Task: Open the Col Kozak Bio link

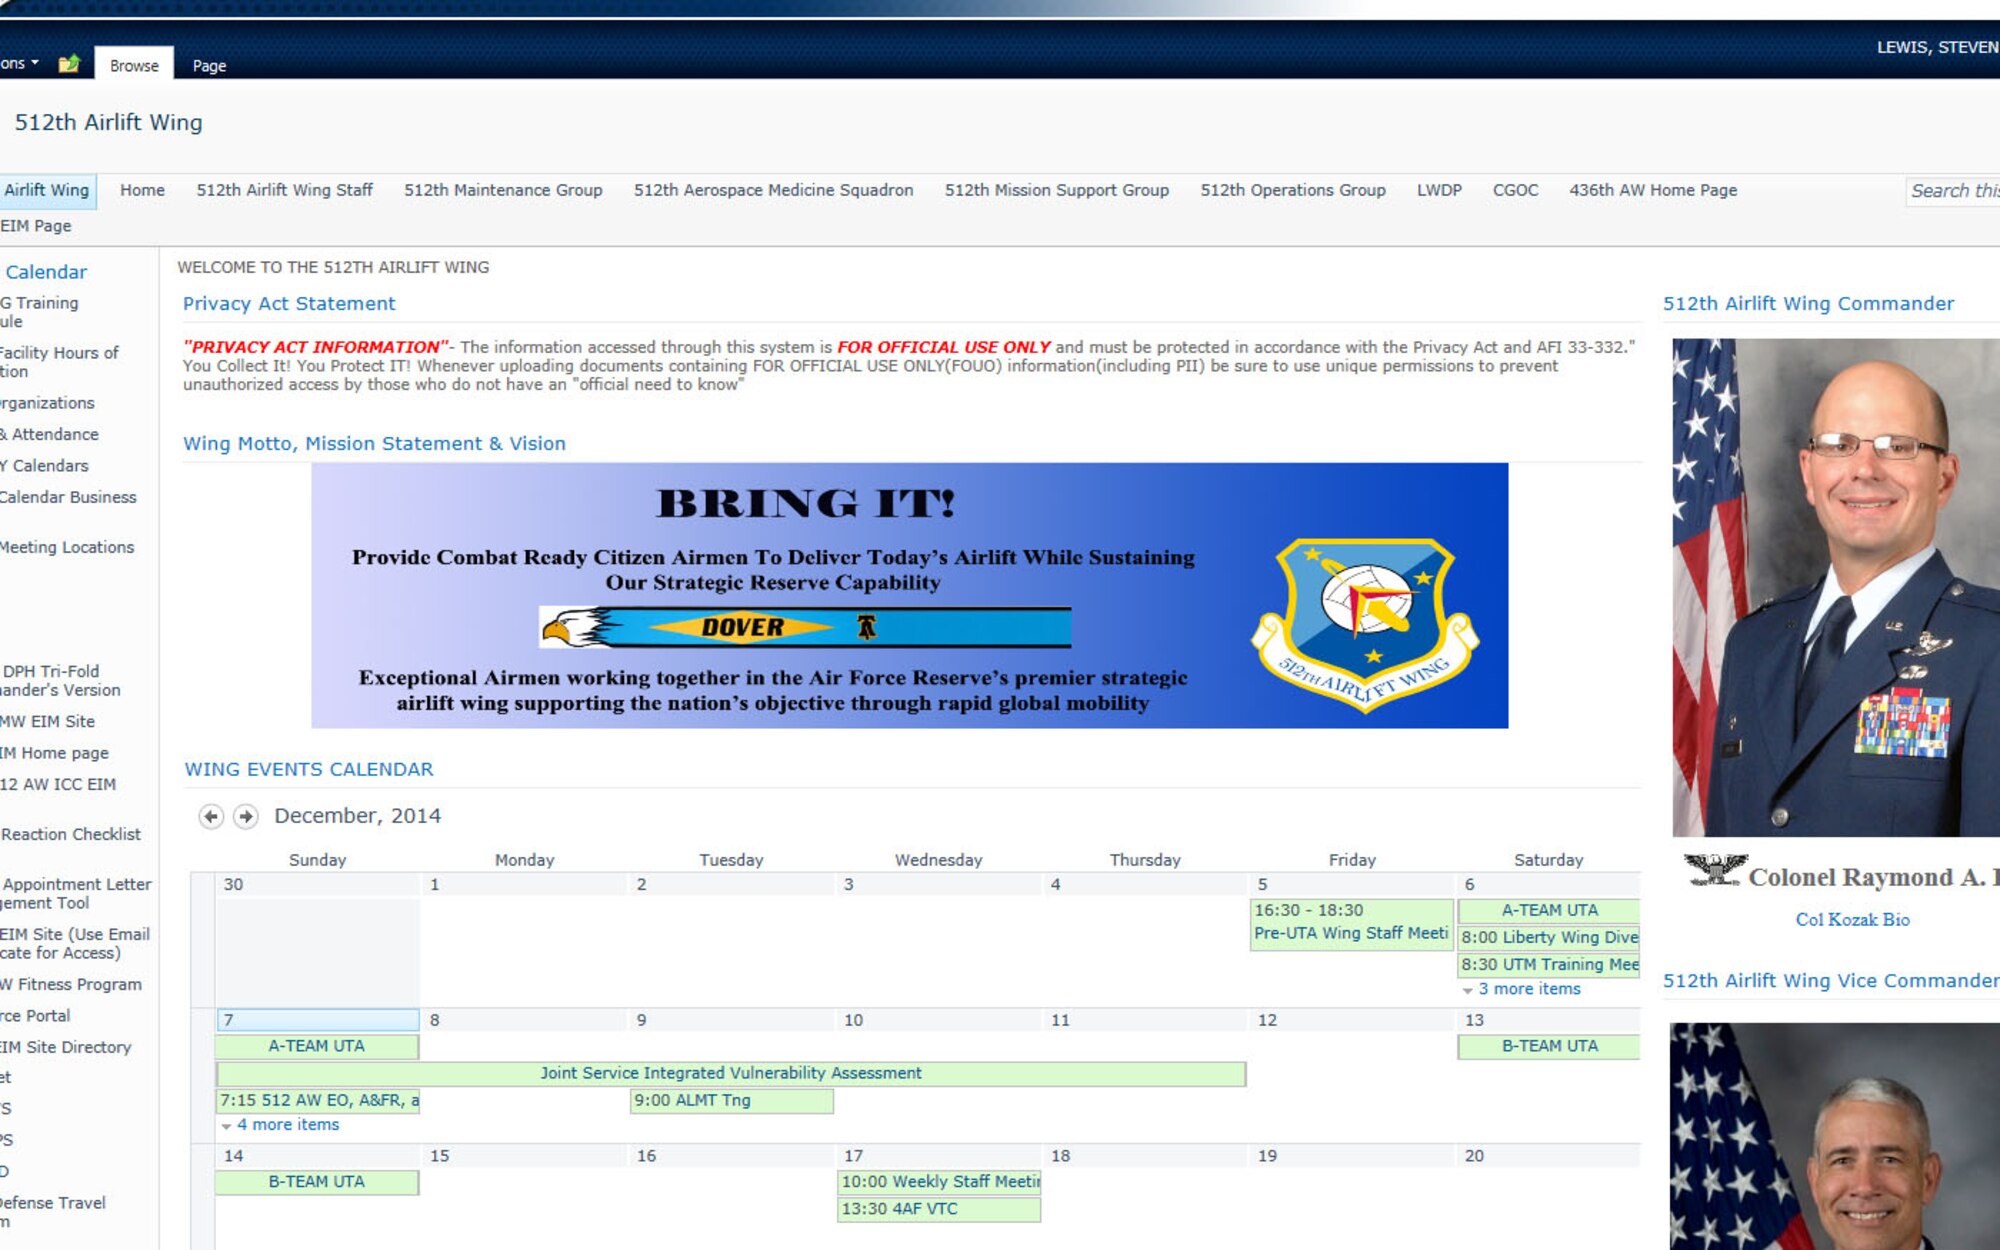Action: [1852, 919]
